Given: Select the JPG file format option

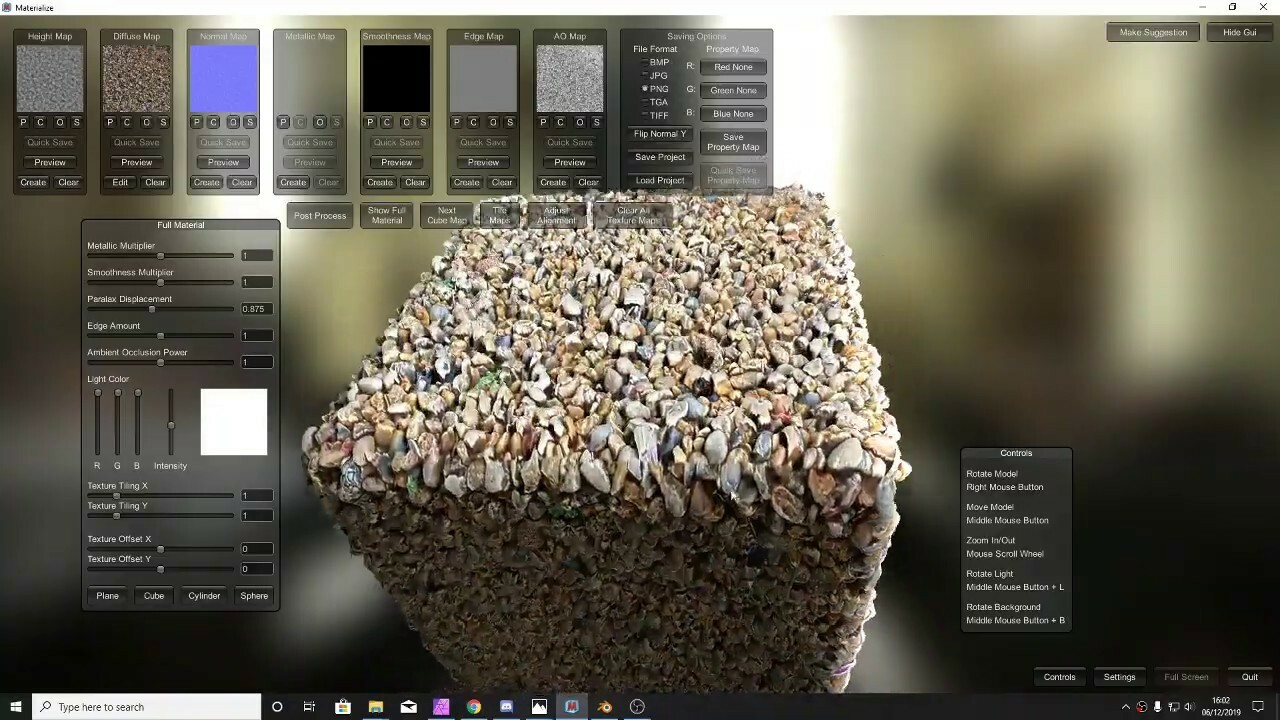Looking at the screenshot, I should coord(646,76).
